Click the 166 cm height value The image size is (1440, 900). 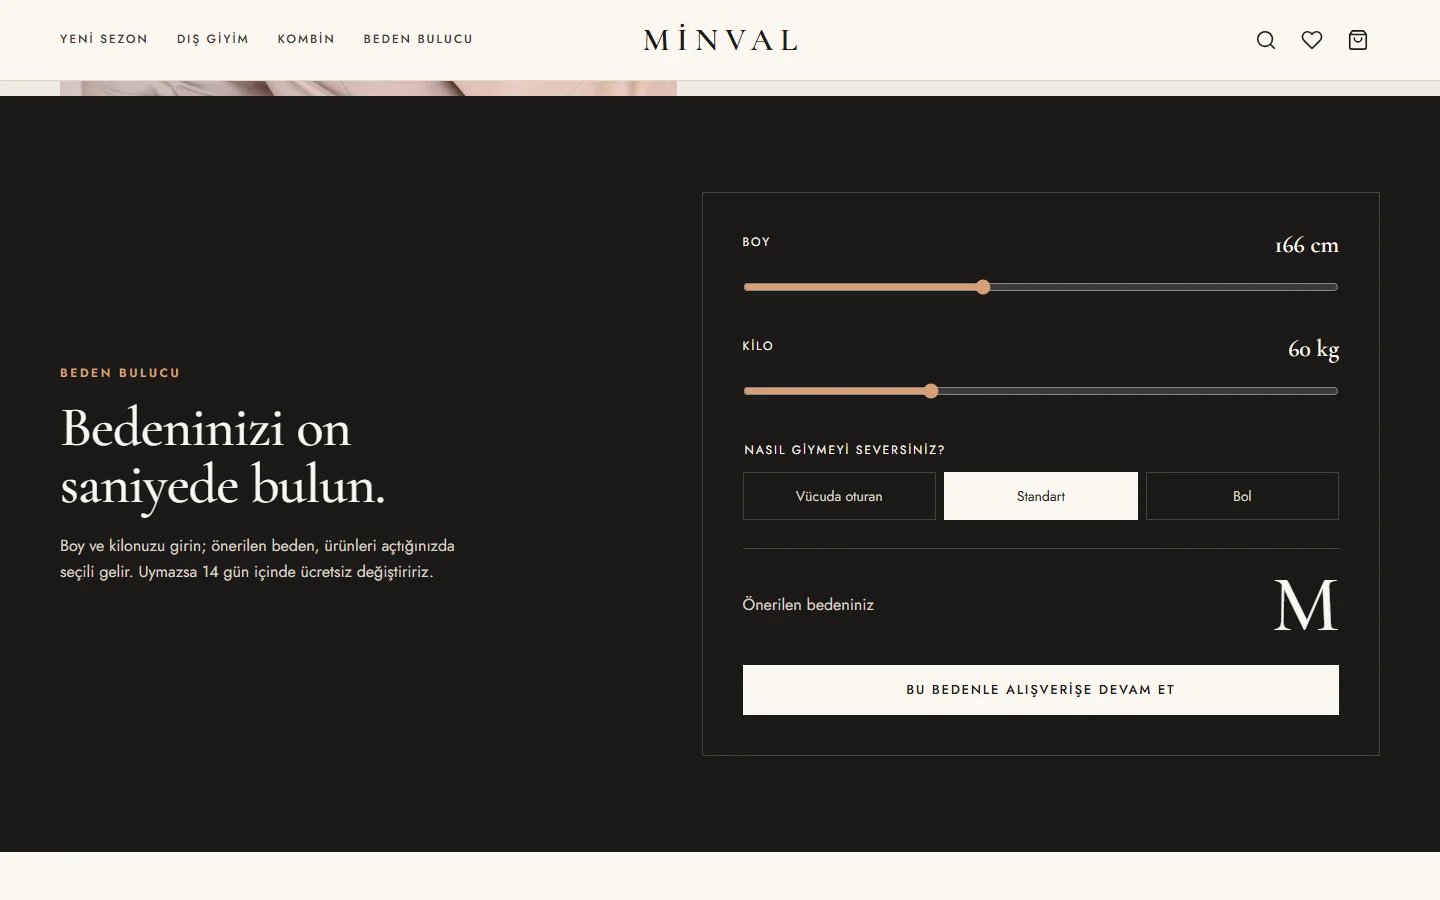[x=1306, y=245]
